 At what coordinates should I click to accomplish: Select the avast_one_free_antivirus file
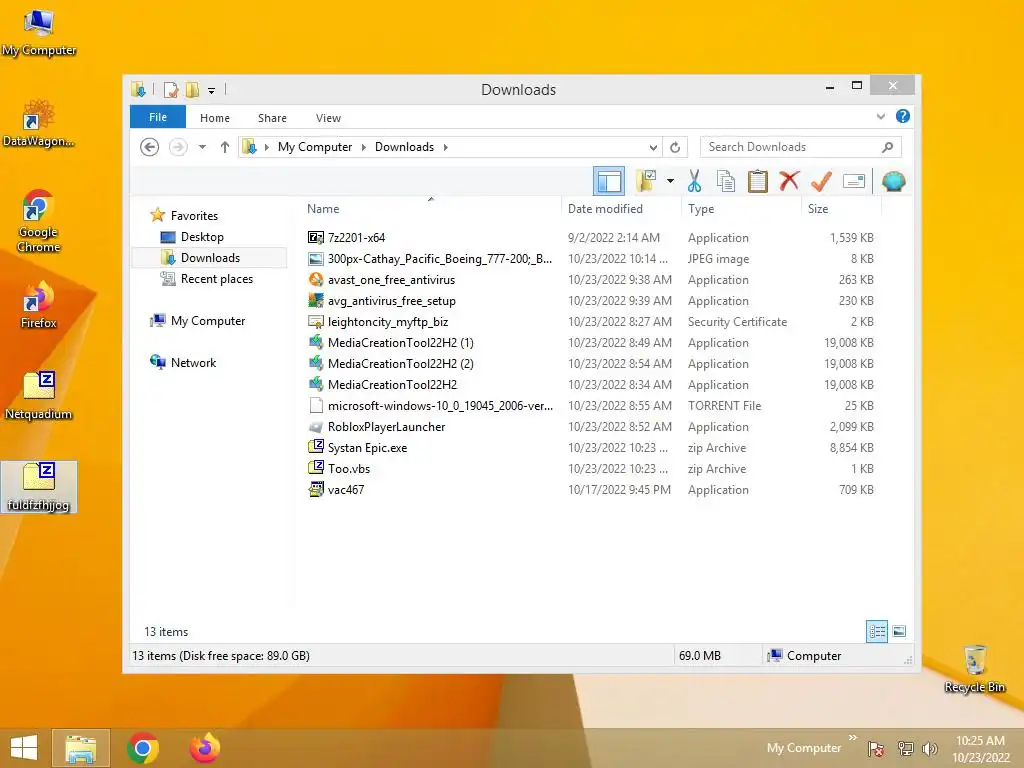point(591,280)
